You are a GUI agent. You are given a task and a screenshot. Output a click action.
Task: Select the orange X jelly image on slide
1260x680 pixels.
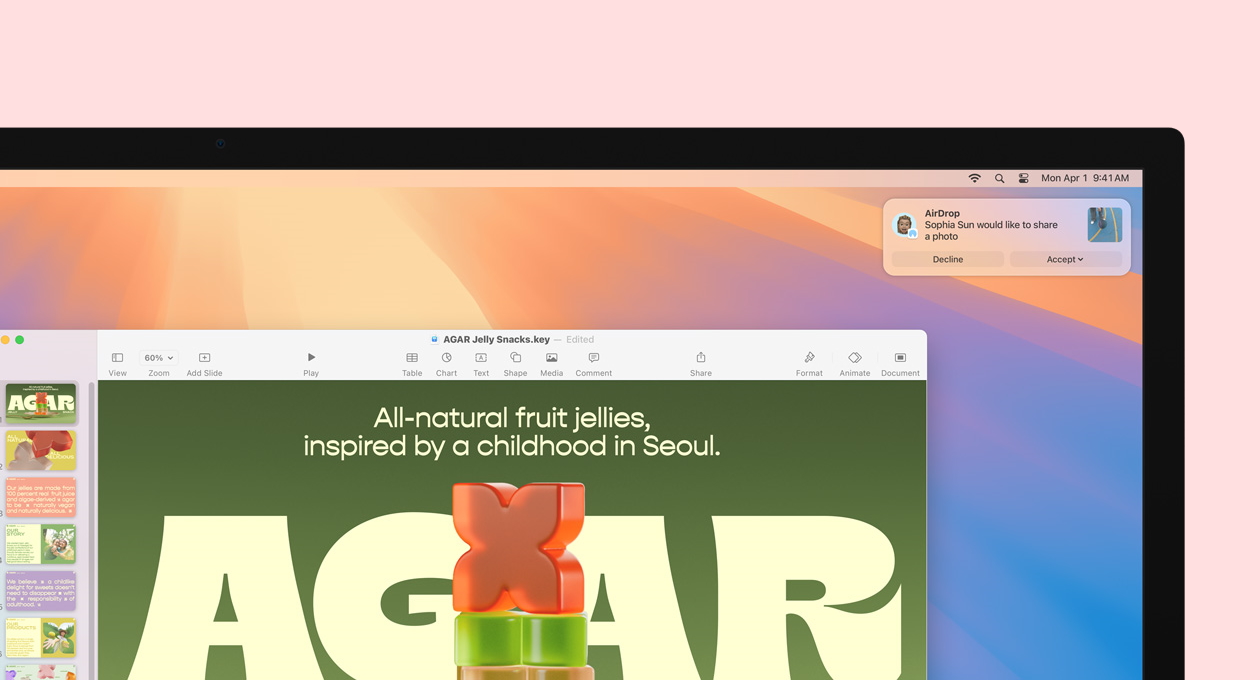click(x=518, y=548)
